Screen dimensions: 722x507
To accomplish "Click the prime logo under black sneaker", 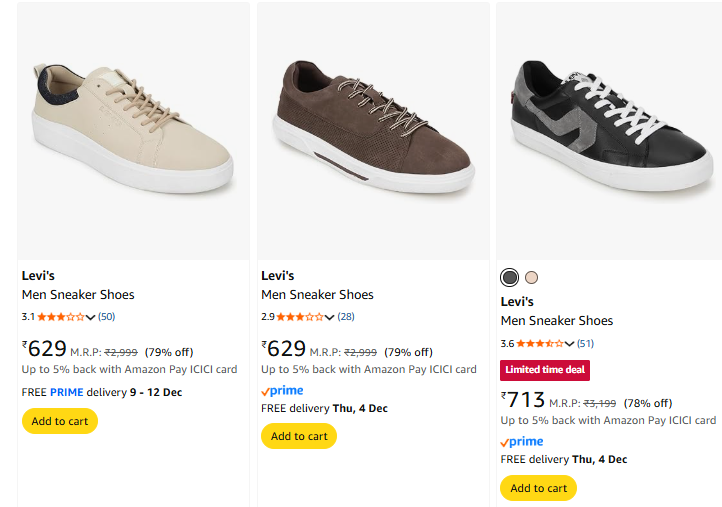I will (x=522, y=441).
